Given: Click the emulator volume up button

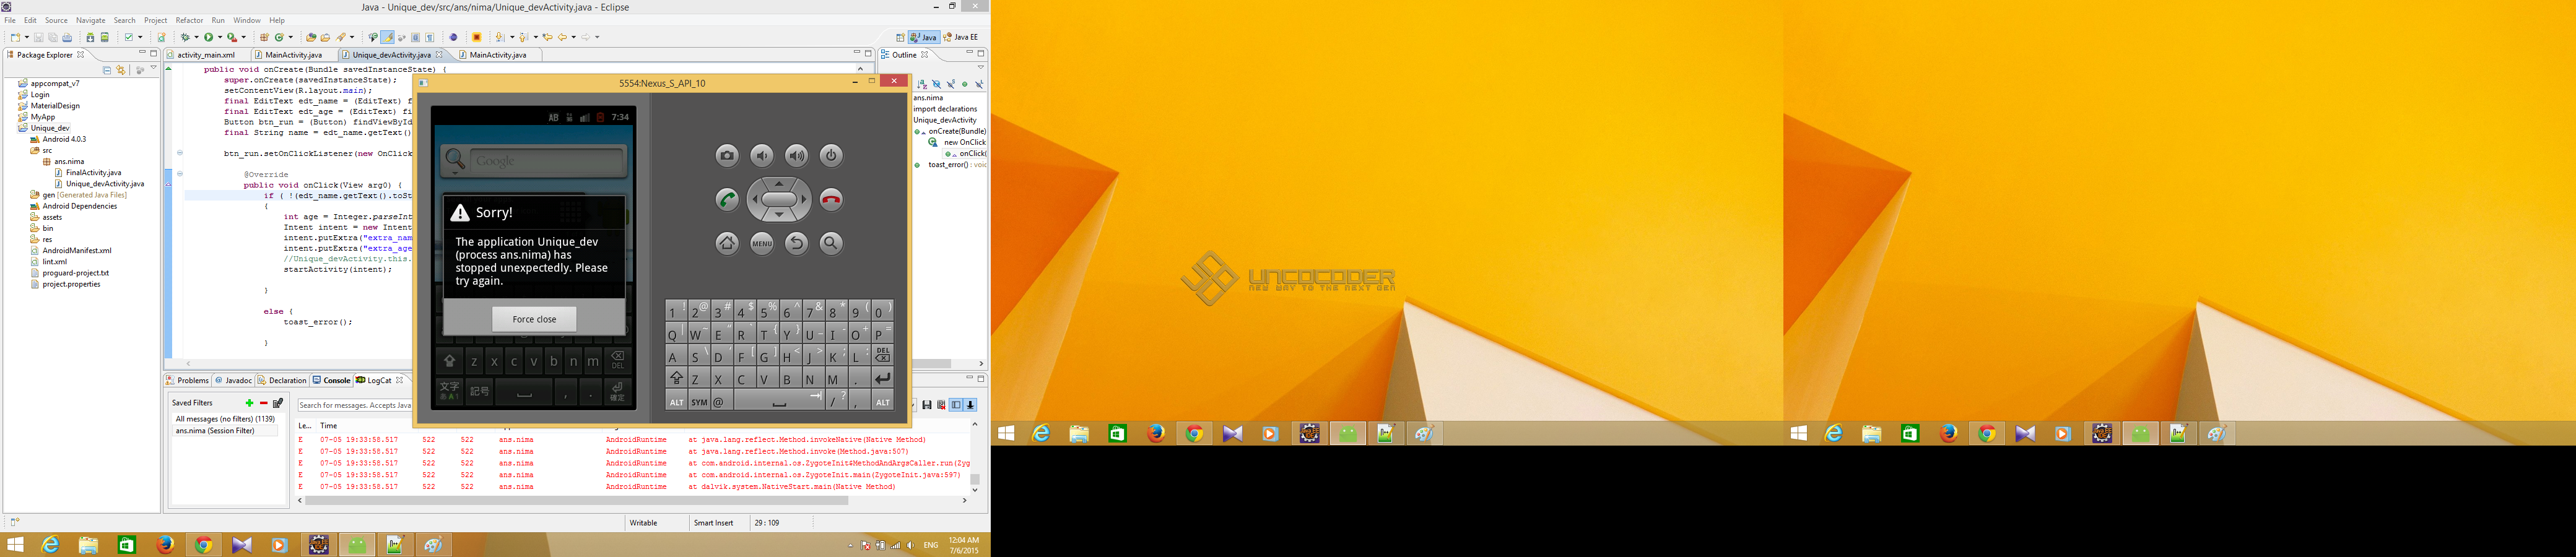Looking at the screenshot, I should coord(796,155).
